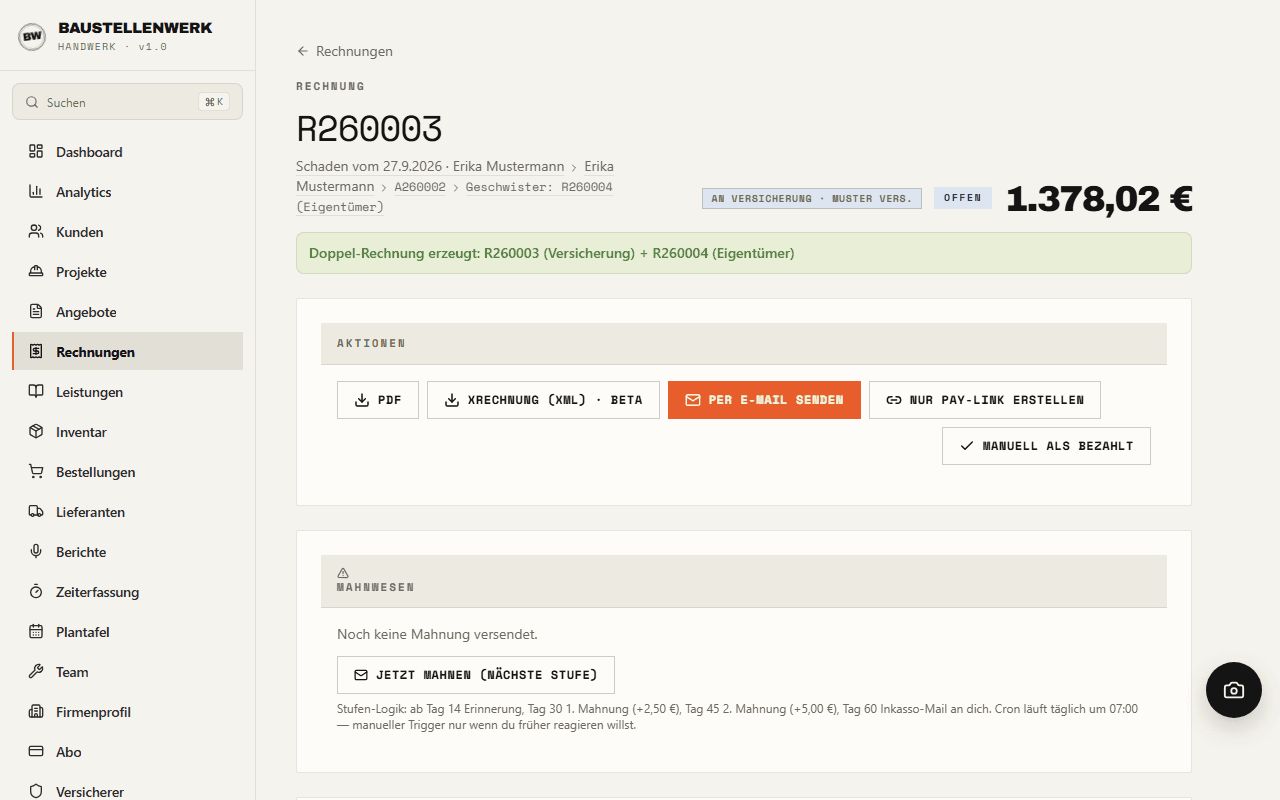Click the Zeiterfassung stopwatch icon
1280x800 pixels.
click(36, 592)
